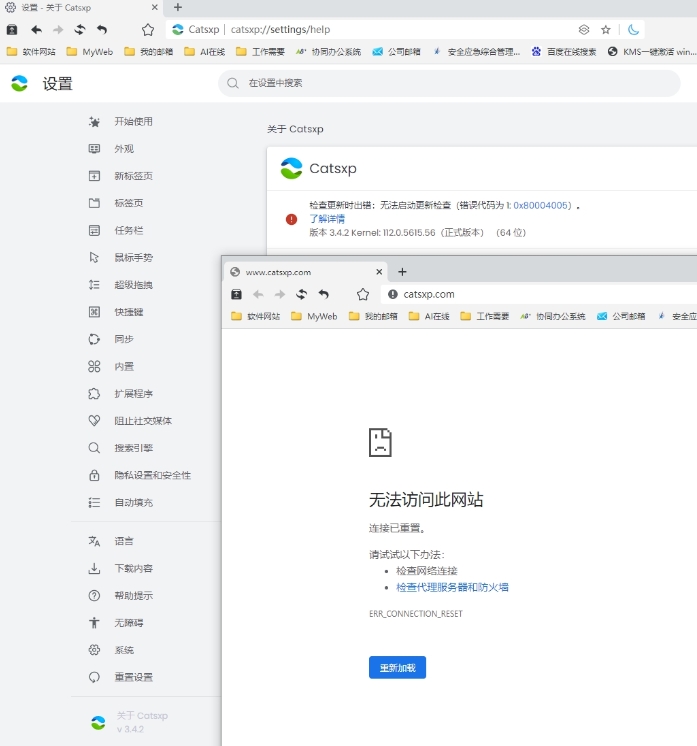Open new tab in catsxp.com window
The height and width of the screenshot is (746, 697).
tap(402, 272)
